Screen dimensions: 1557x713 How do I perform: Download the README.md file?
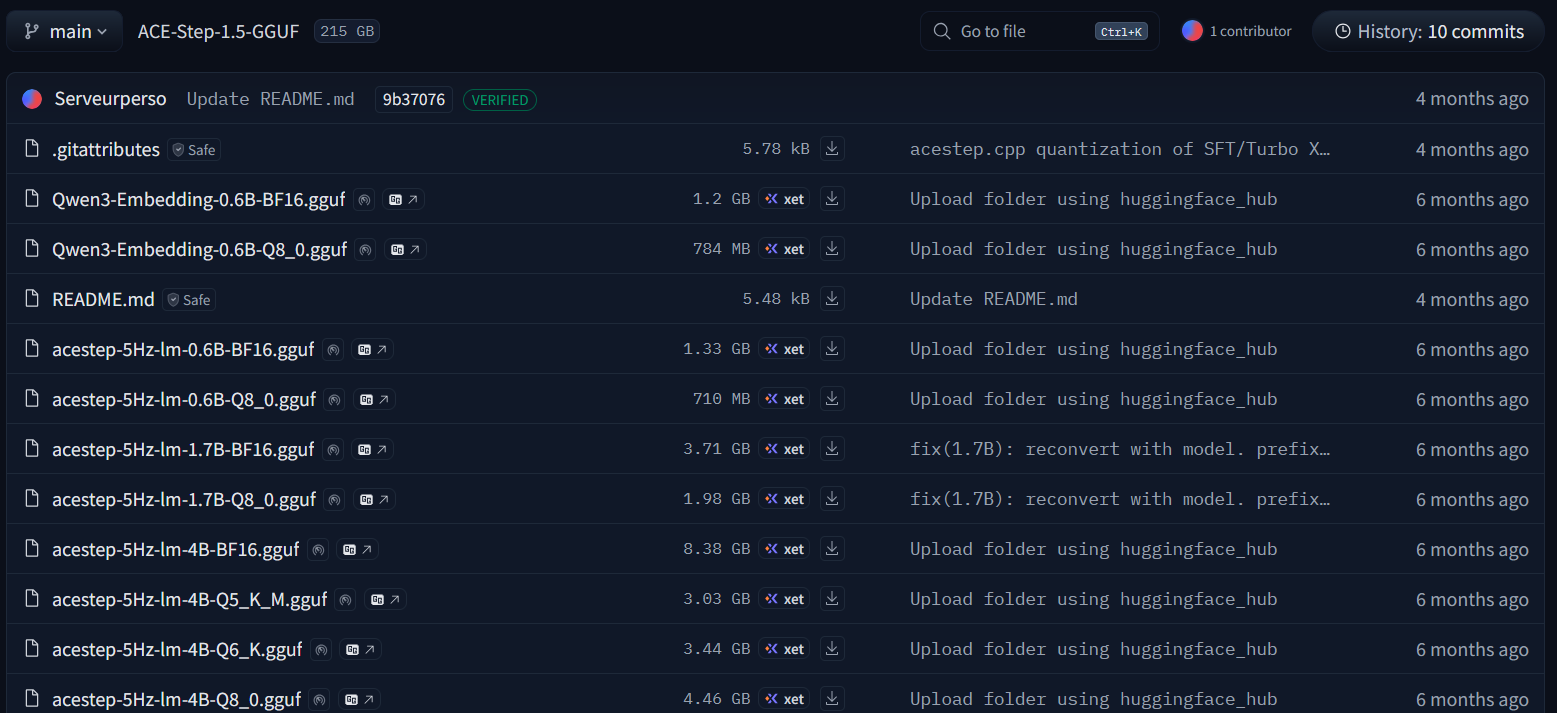click(832, 299)
